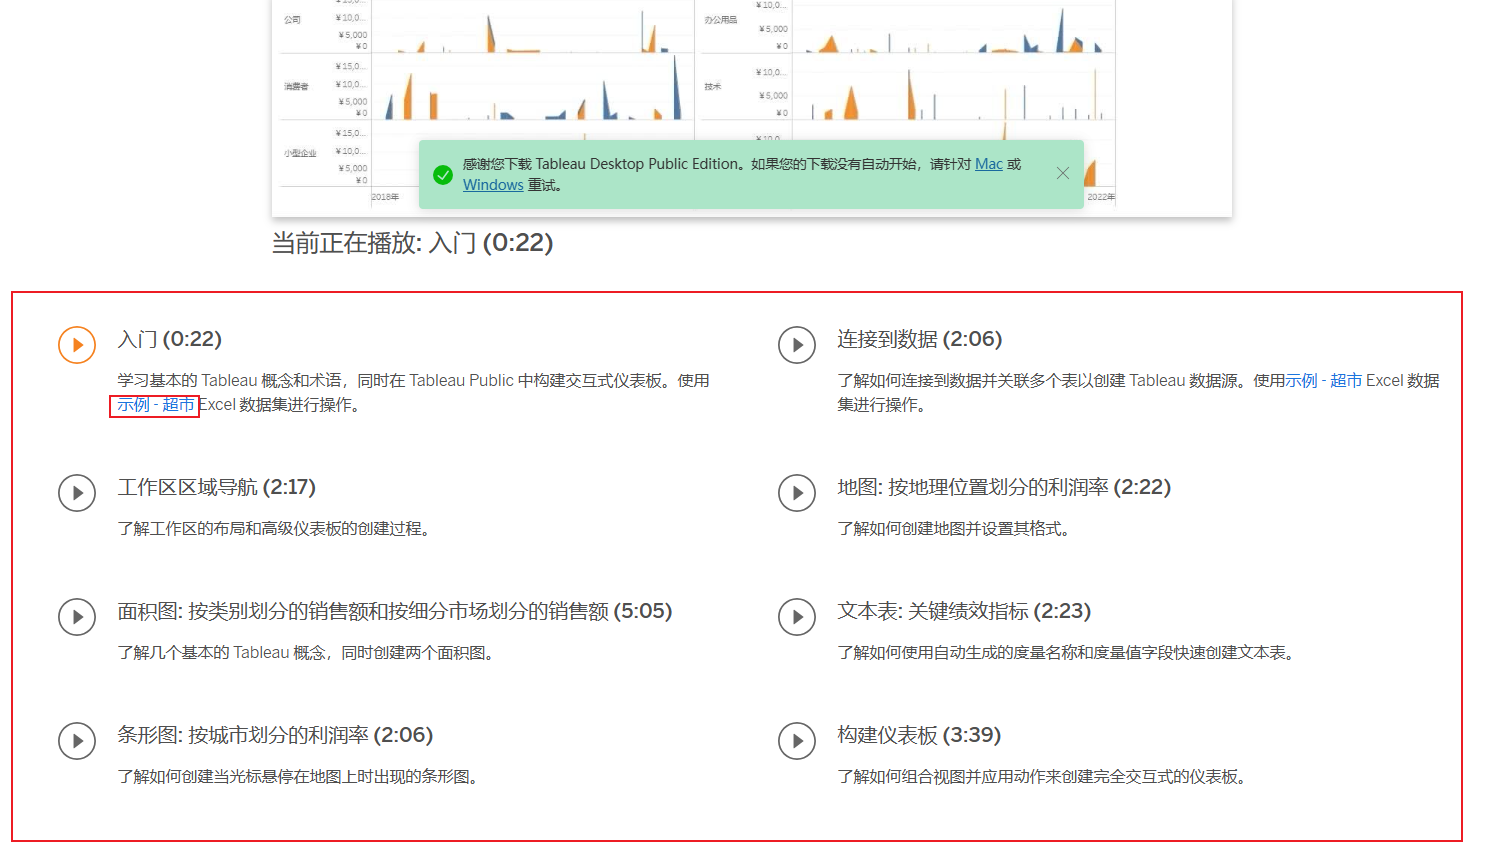
Task: Play the 面积图 (5:05) video icon
Action: [77, 617]
